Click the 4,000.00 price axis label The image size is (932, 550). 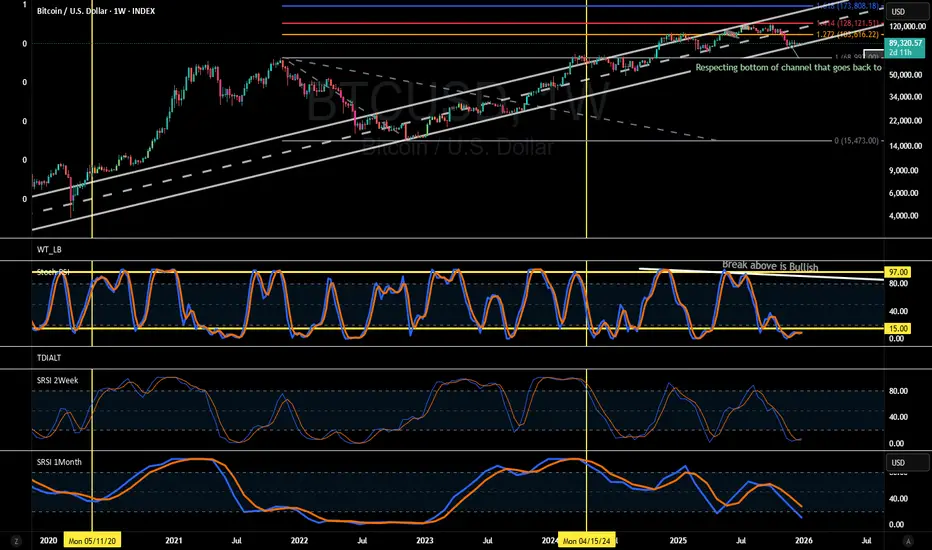pyautogui.click(x=904, y=216)
